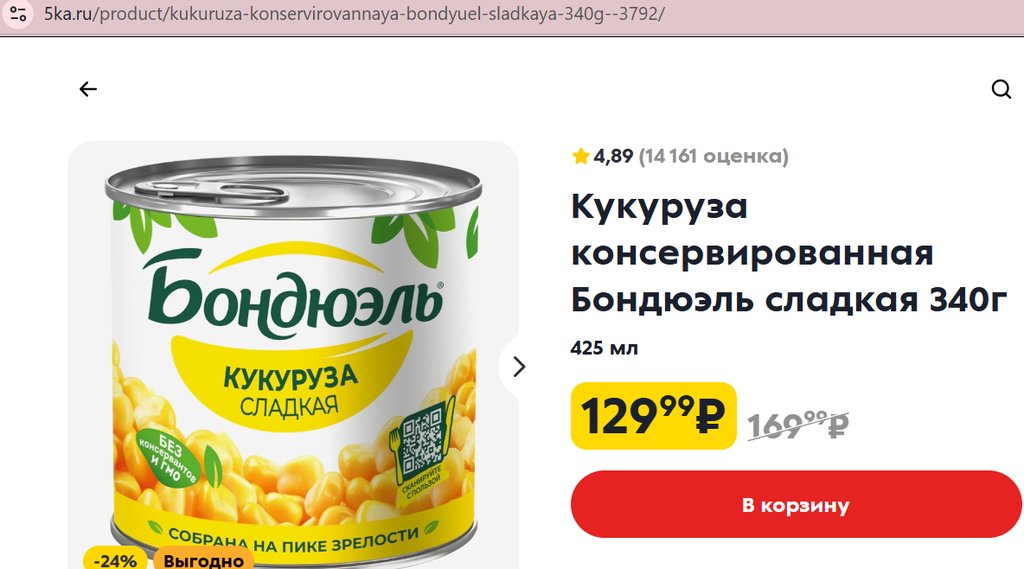Click the 425 мл volume label
The height and width of the screenshot is (569, 1024).
604,348
